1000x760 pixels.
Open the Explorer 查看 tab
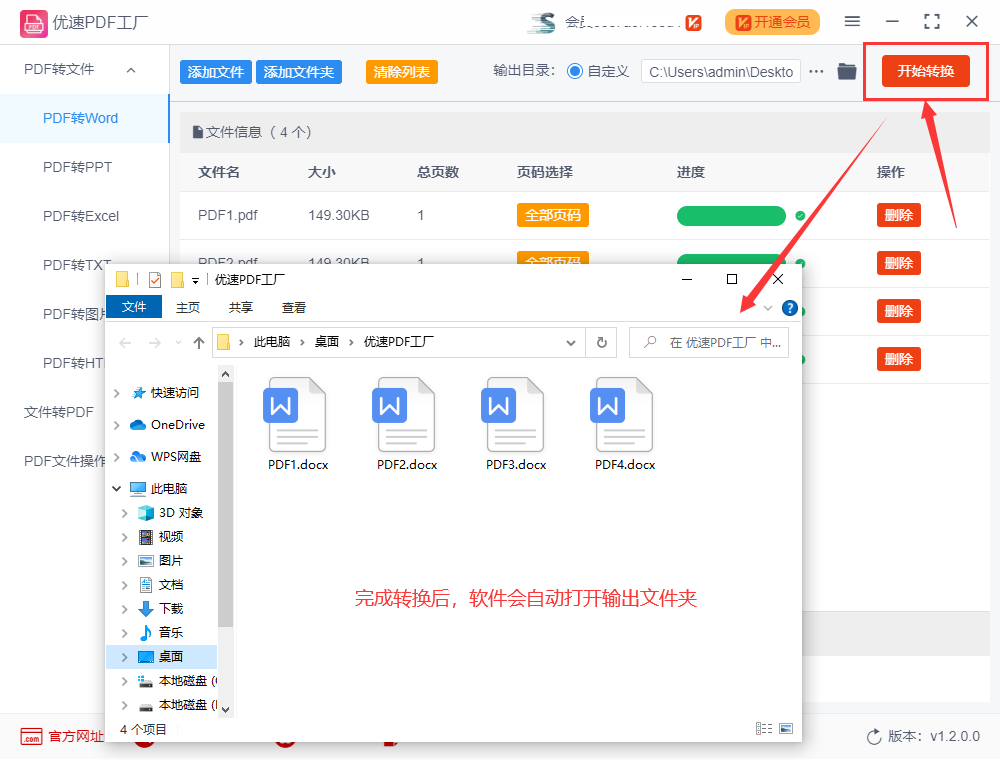click(x=293, y=307)
